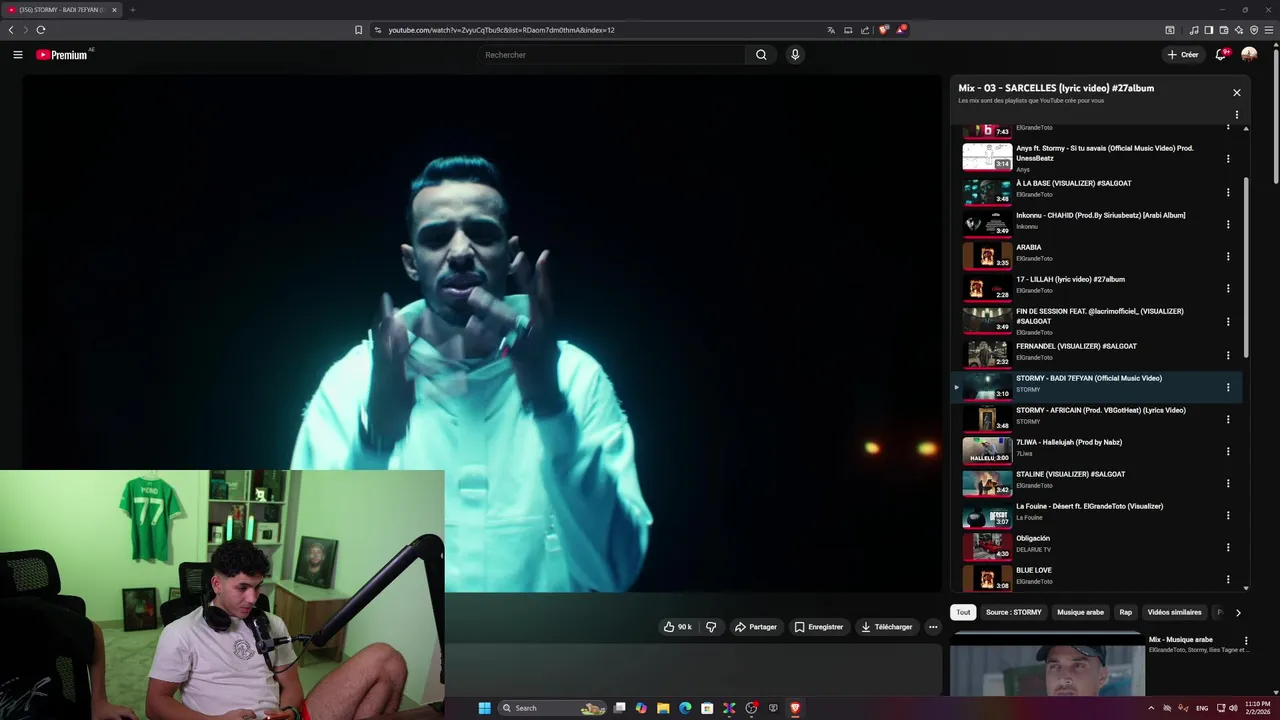Open the YouTube hamburger guide menu
This screenshot has width=1280, height=720.
(17, 55)
